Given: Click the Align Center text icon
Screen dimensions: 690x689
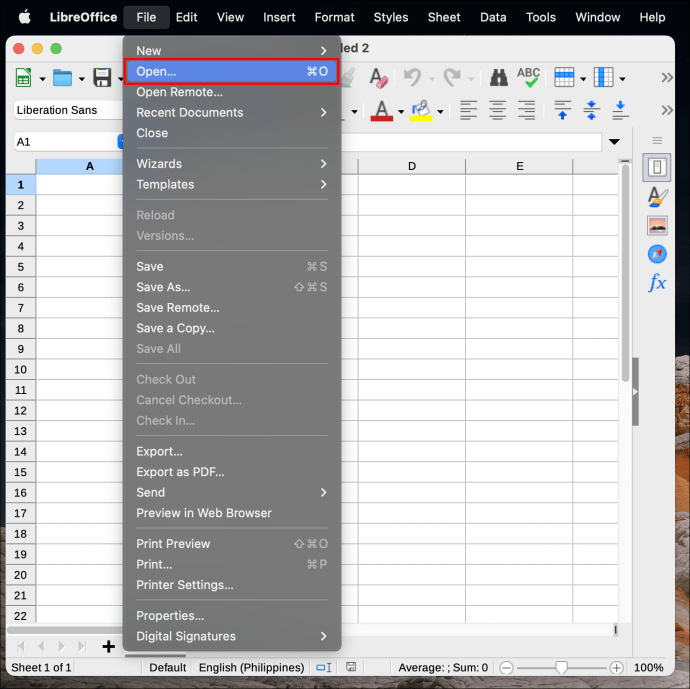Looking at the screenshot, I should (x=497, y=110).
